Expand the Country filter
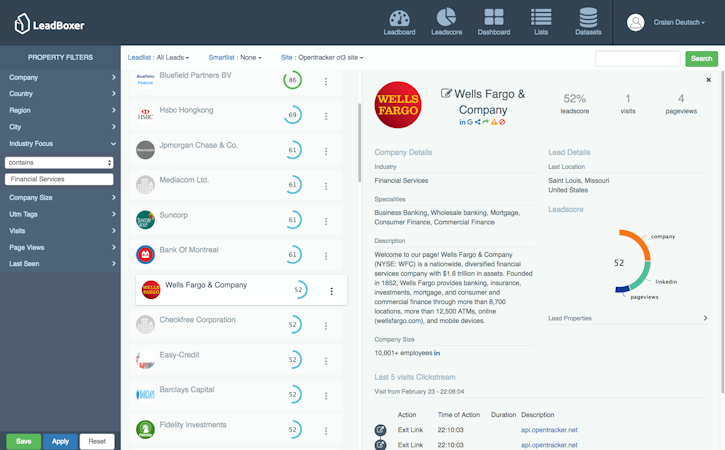 60,93
